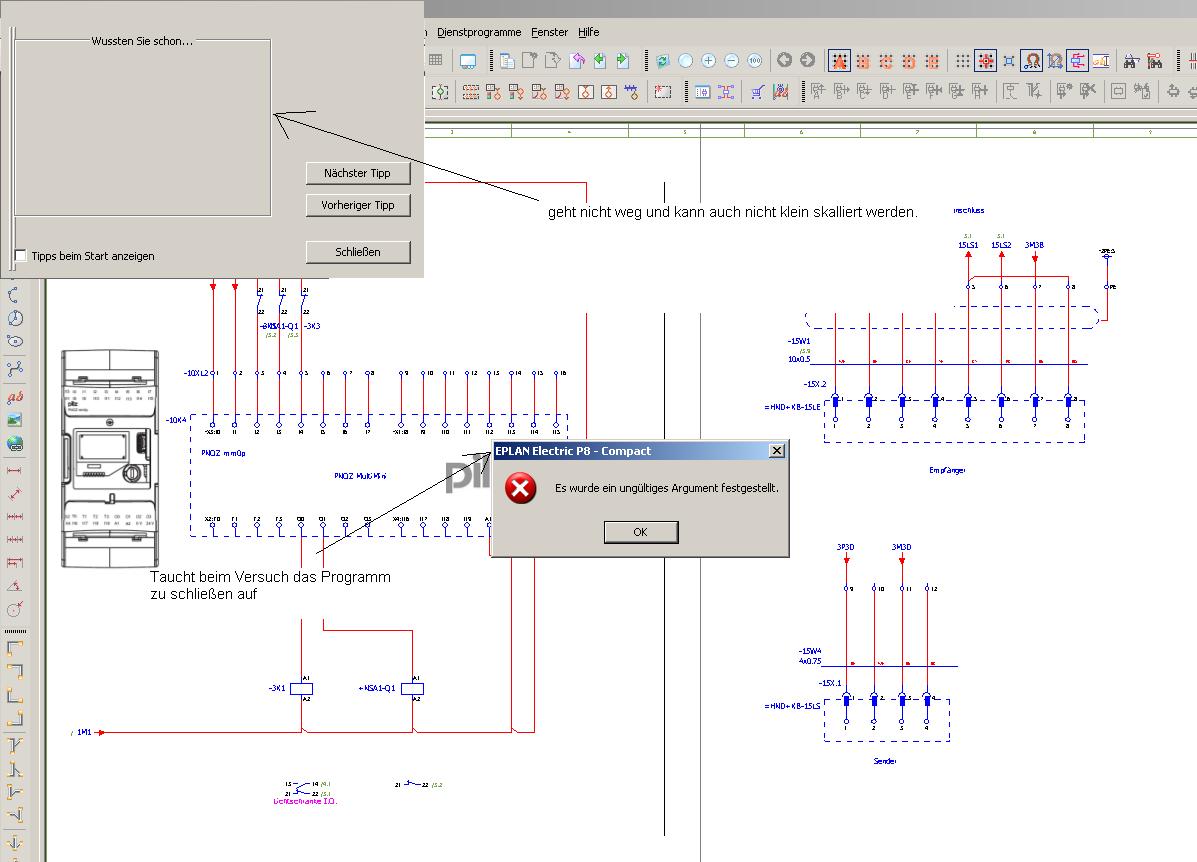Image resolution: width=1197 pixels, height=862 pixels.
Task: Click the back navigation arrow icon
Action: pyautogui.click(x=784, y=60)
